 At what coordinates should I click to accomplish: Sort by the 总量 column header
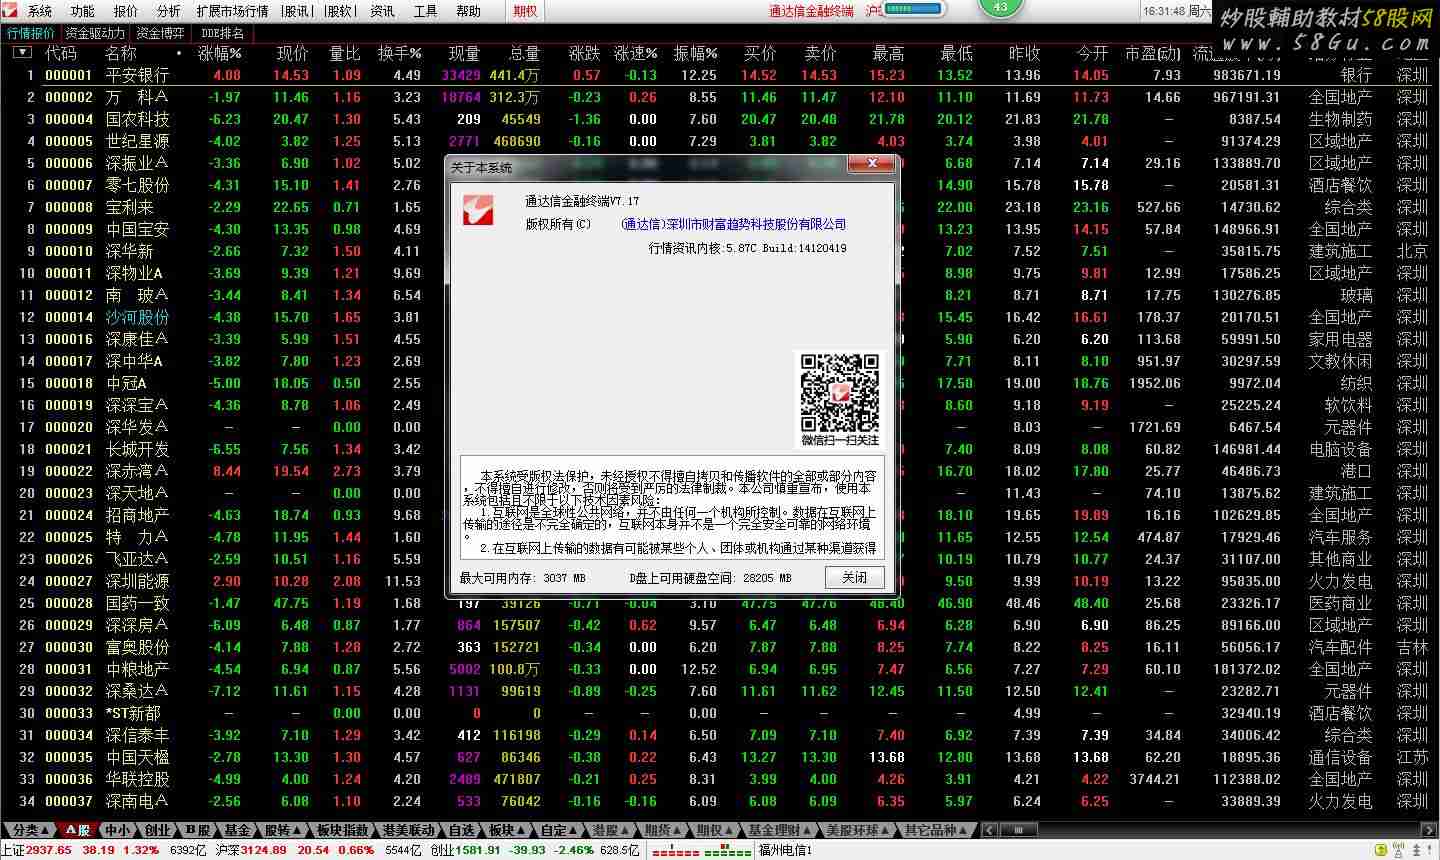point(524,52)
